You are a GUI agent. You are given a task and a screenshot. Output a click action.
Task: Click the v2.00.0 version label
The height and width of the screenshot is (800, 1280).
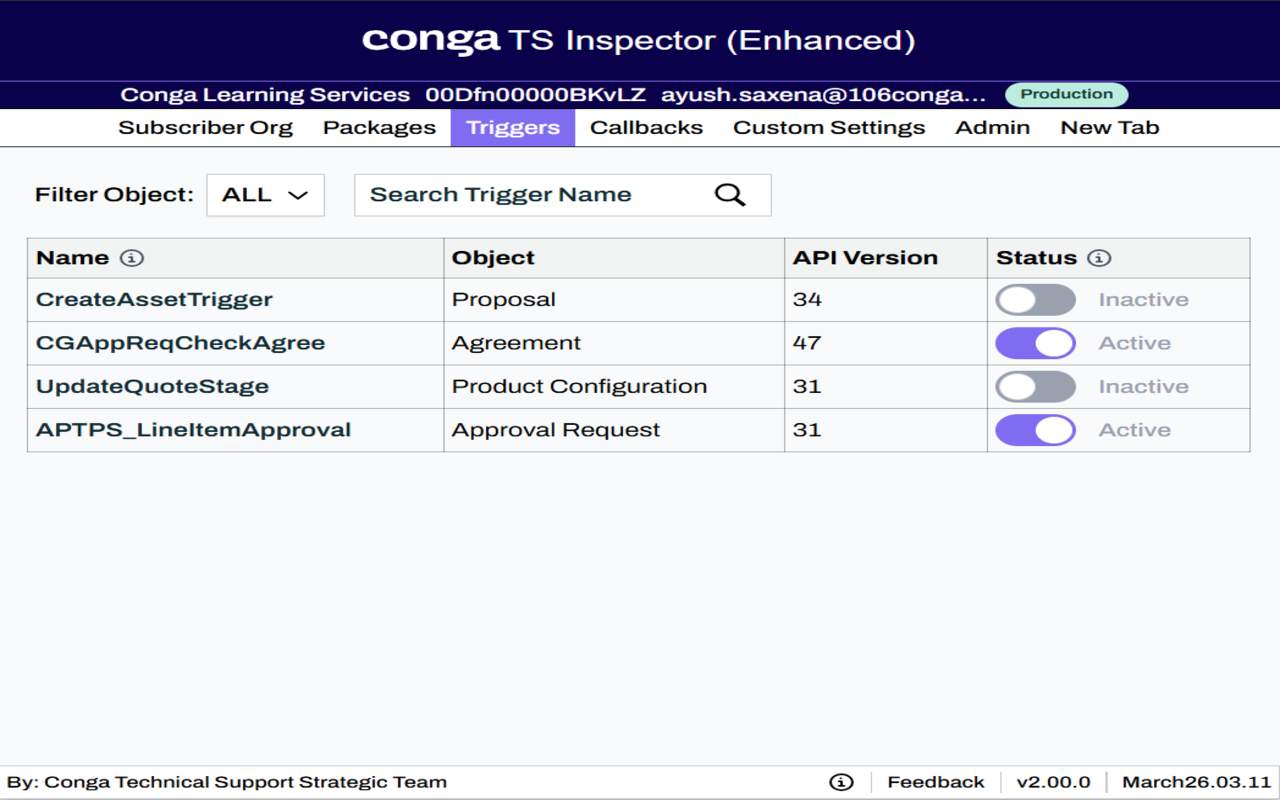click(1054, 782)
